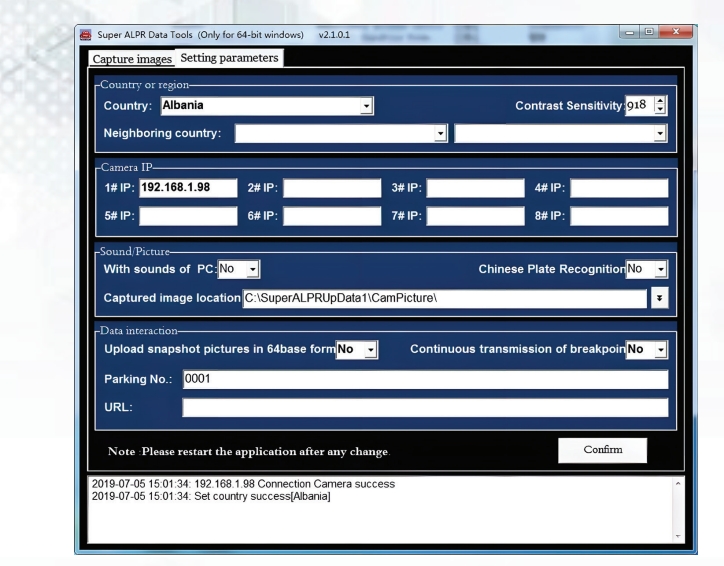Click the Captured image location path field
The width and height of the screenshot is (724, 566).
pos(444,298)
